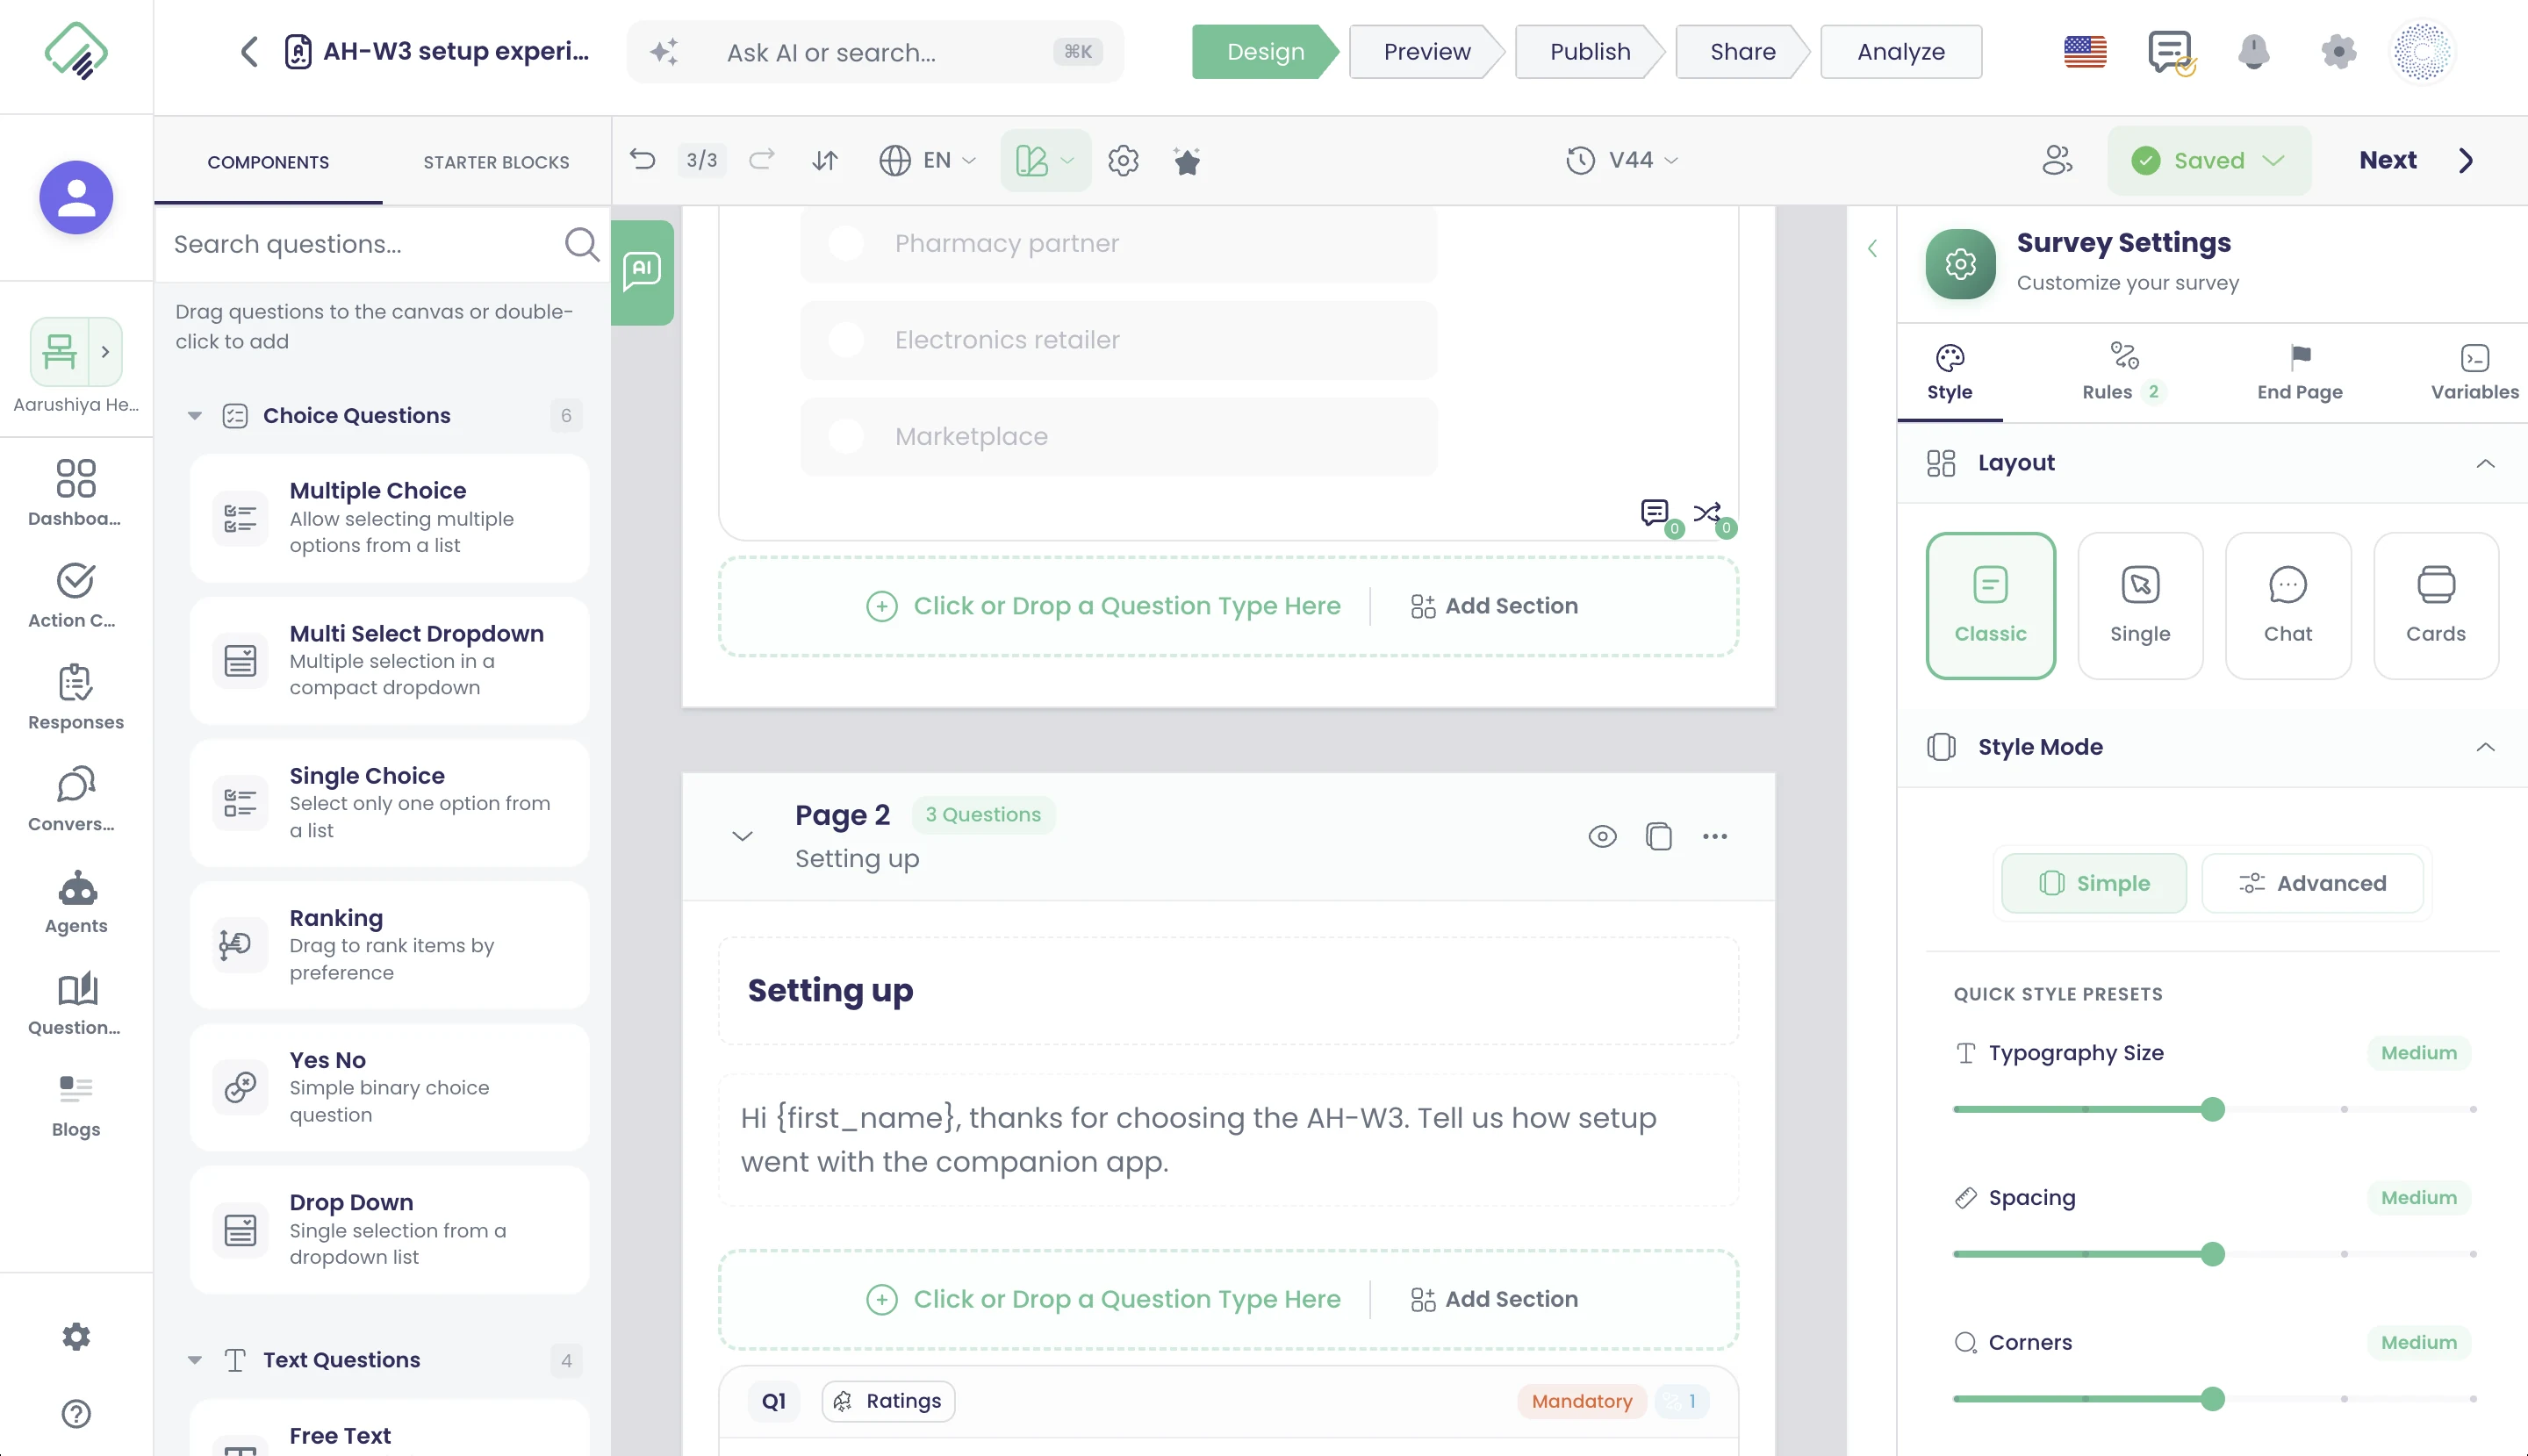
Task: Select the Marketplace radio option
Action: click(x=846, y=436)
